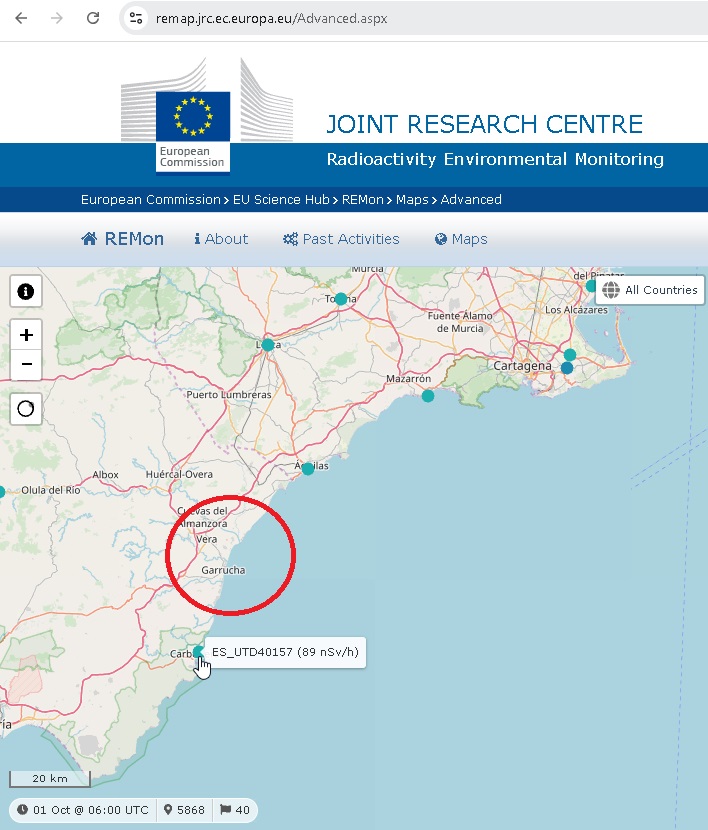Open the All Countries selector
The height and width of the screenshot is (830, 708).
click(650, 290)
